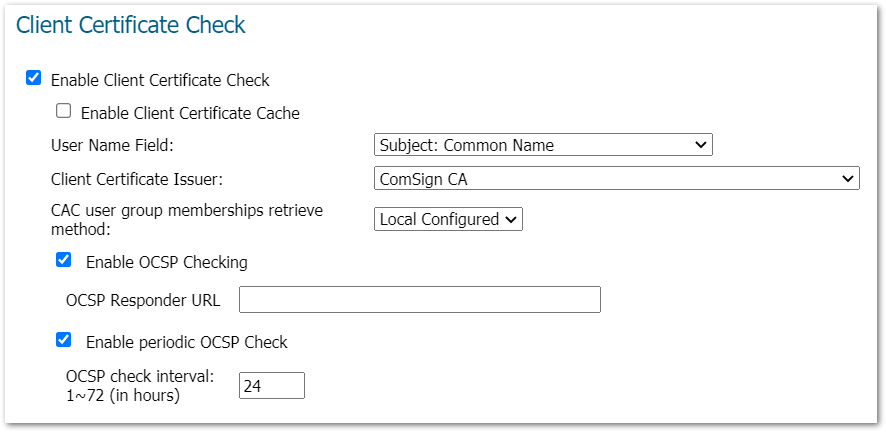Disable the Enable OCSP Checking checkbox
The image size is (886, 432).
pos(64,260)
